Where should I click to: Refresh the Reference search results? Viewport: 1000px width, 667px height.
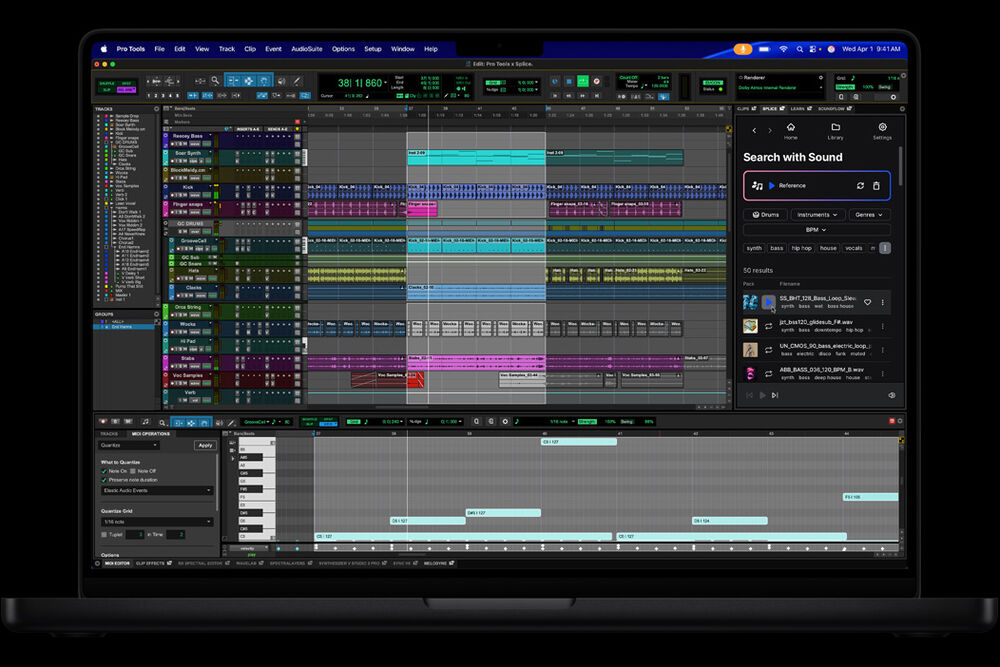(x=860, y=186)
